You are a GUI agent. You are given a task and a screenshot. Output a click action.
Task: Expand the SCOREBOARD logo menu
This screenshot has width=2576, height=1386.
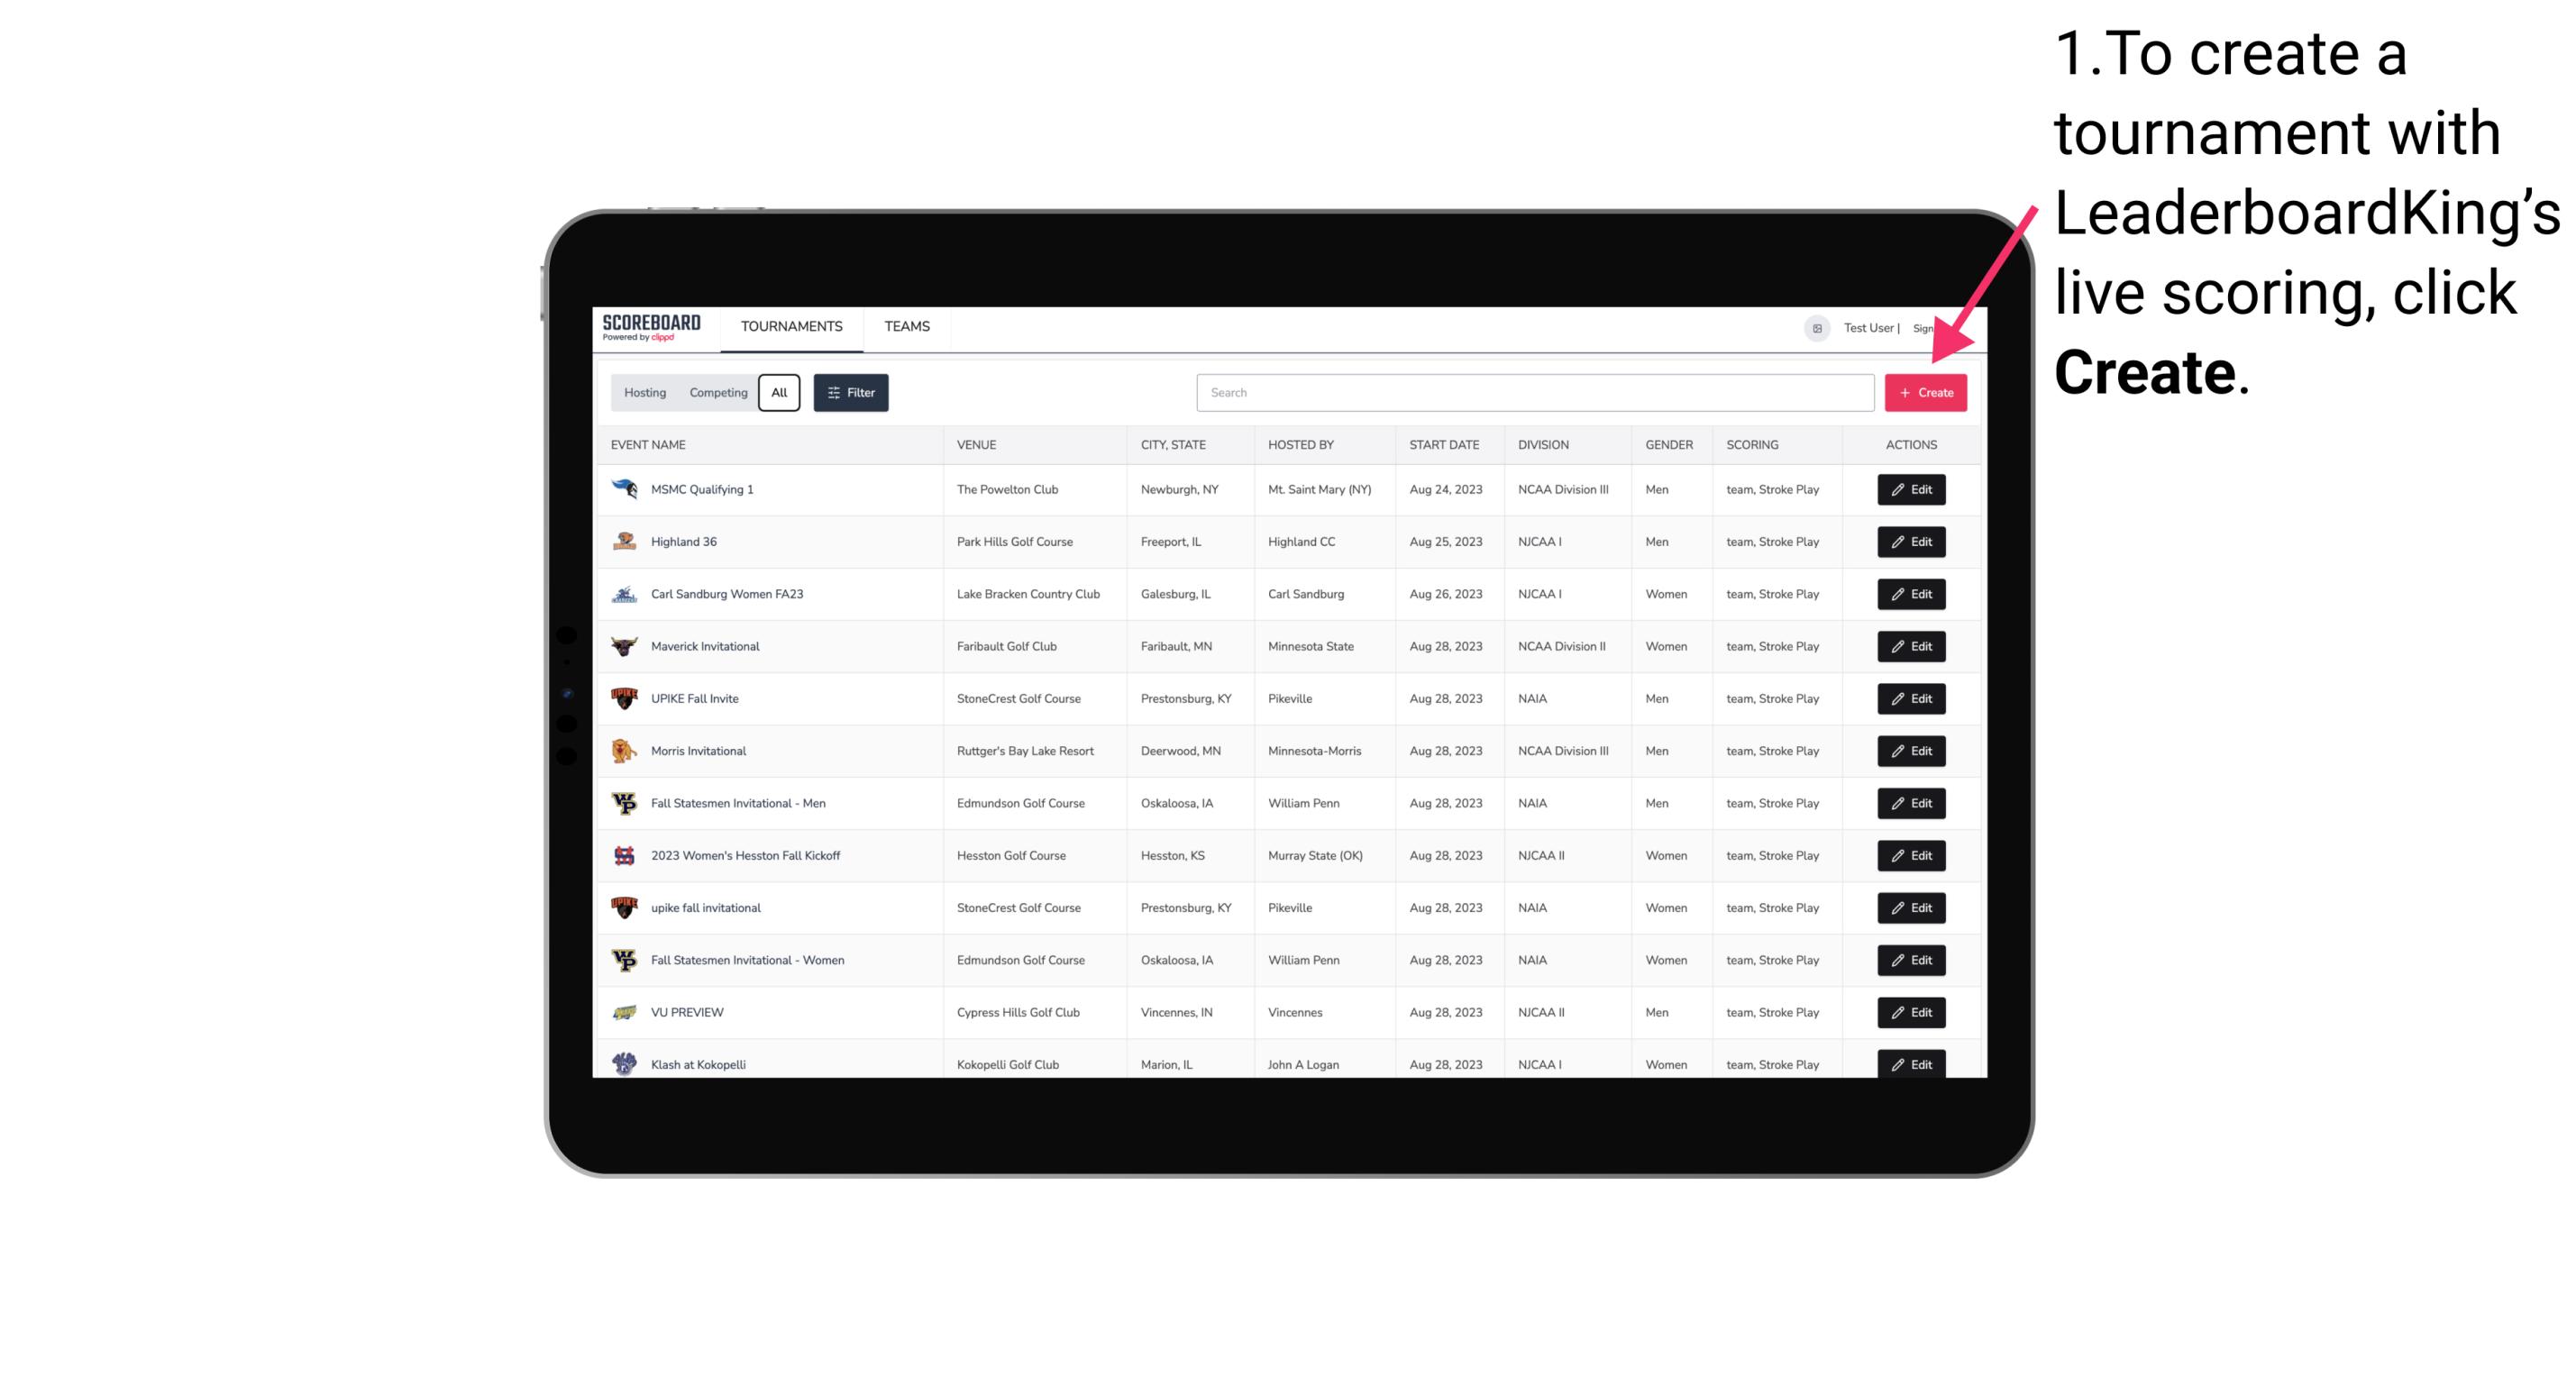pyautogui.click(x=653, y=326)
